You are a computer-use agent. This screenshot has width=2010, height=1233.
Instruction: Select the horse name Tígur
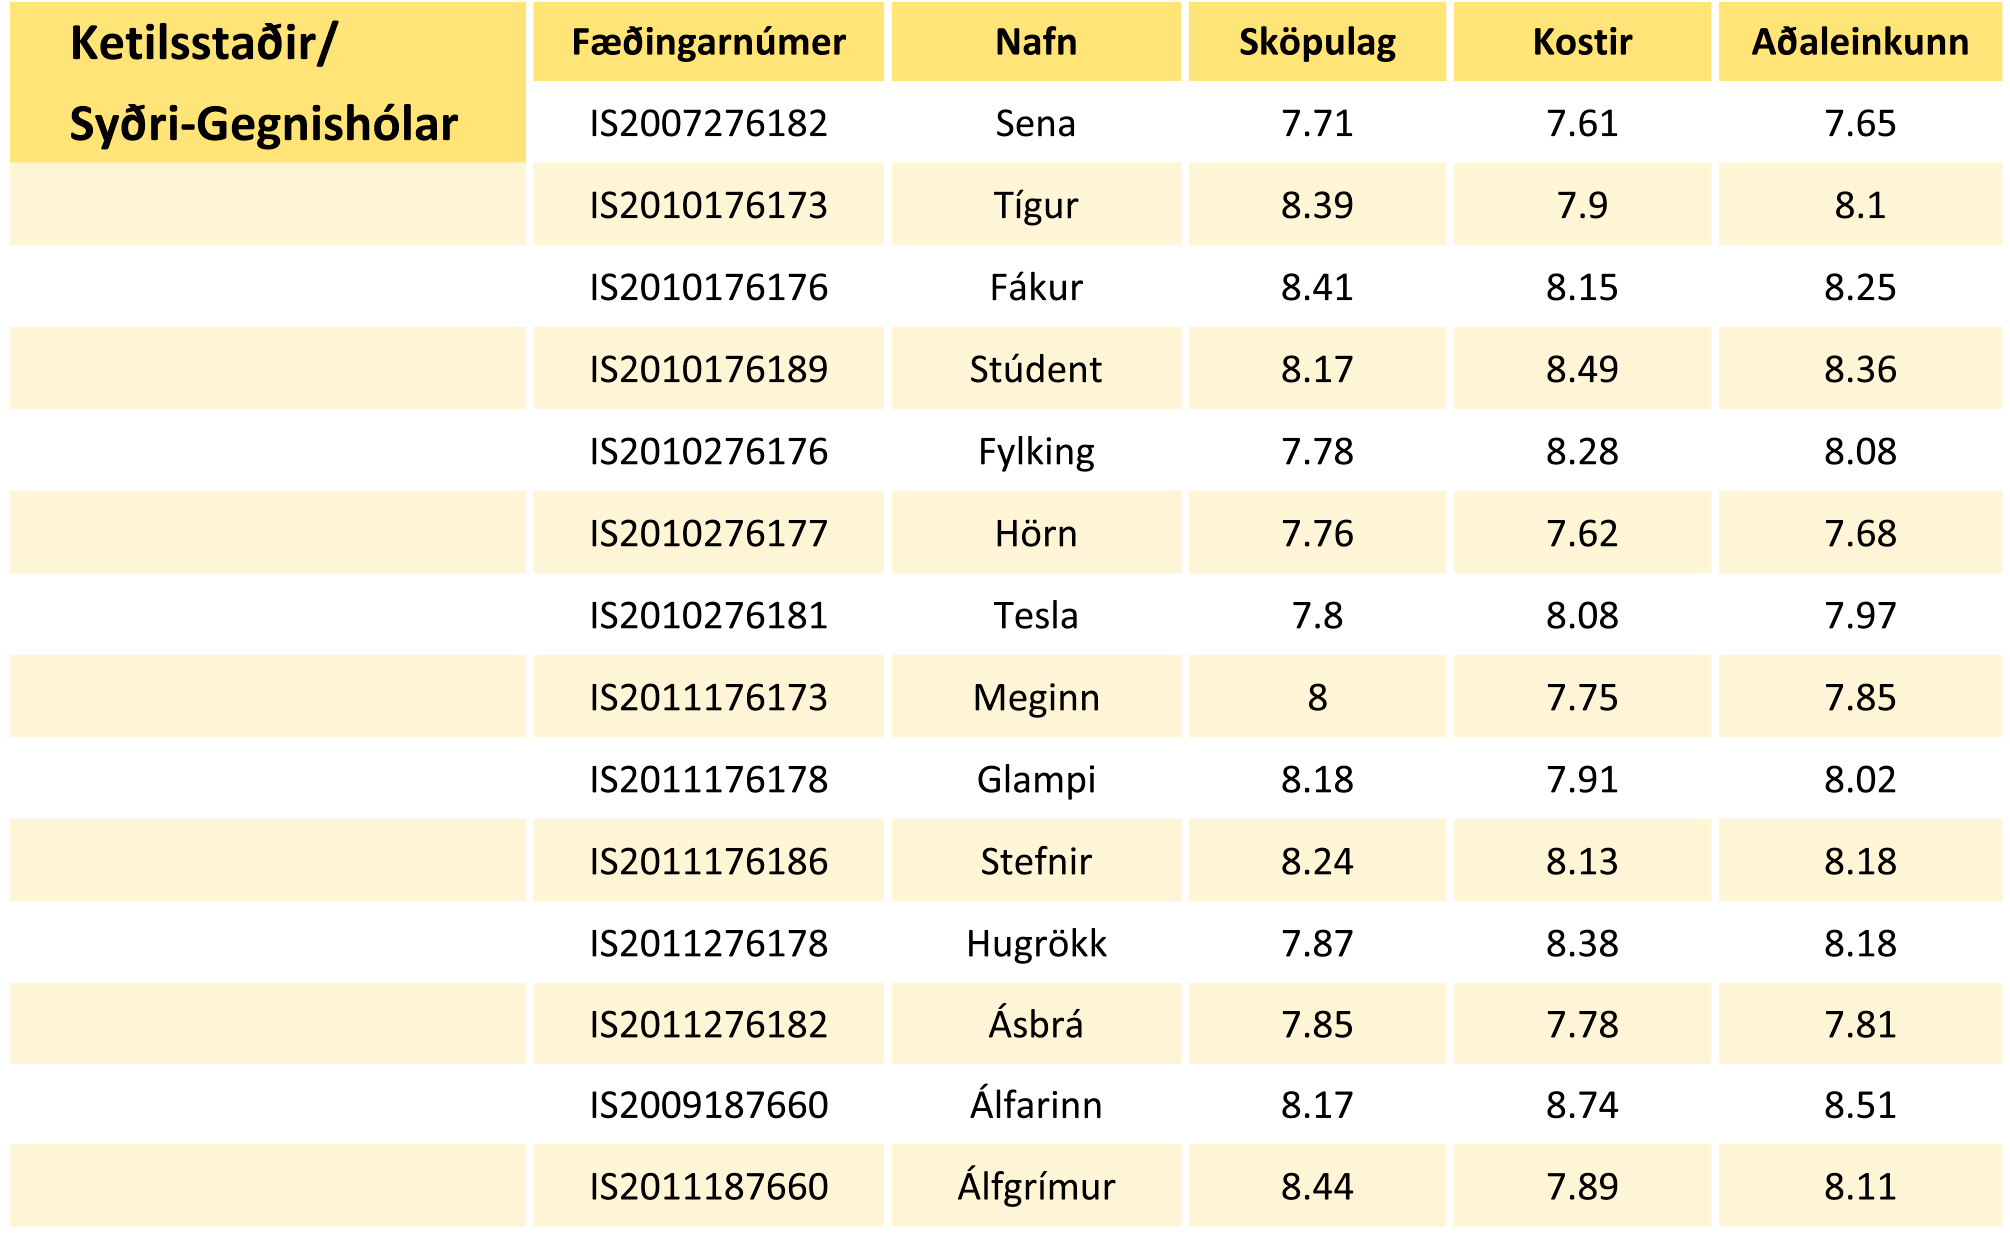(1036, 206)
